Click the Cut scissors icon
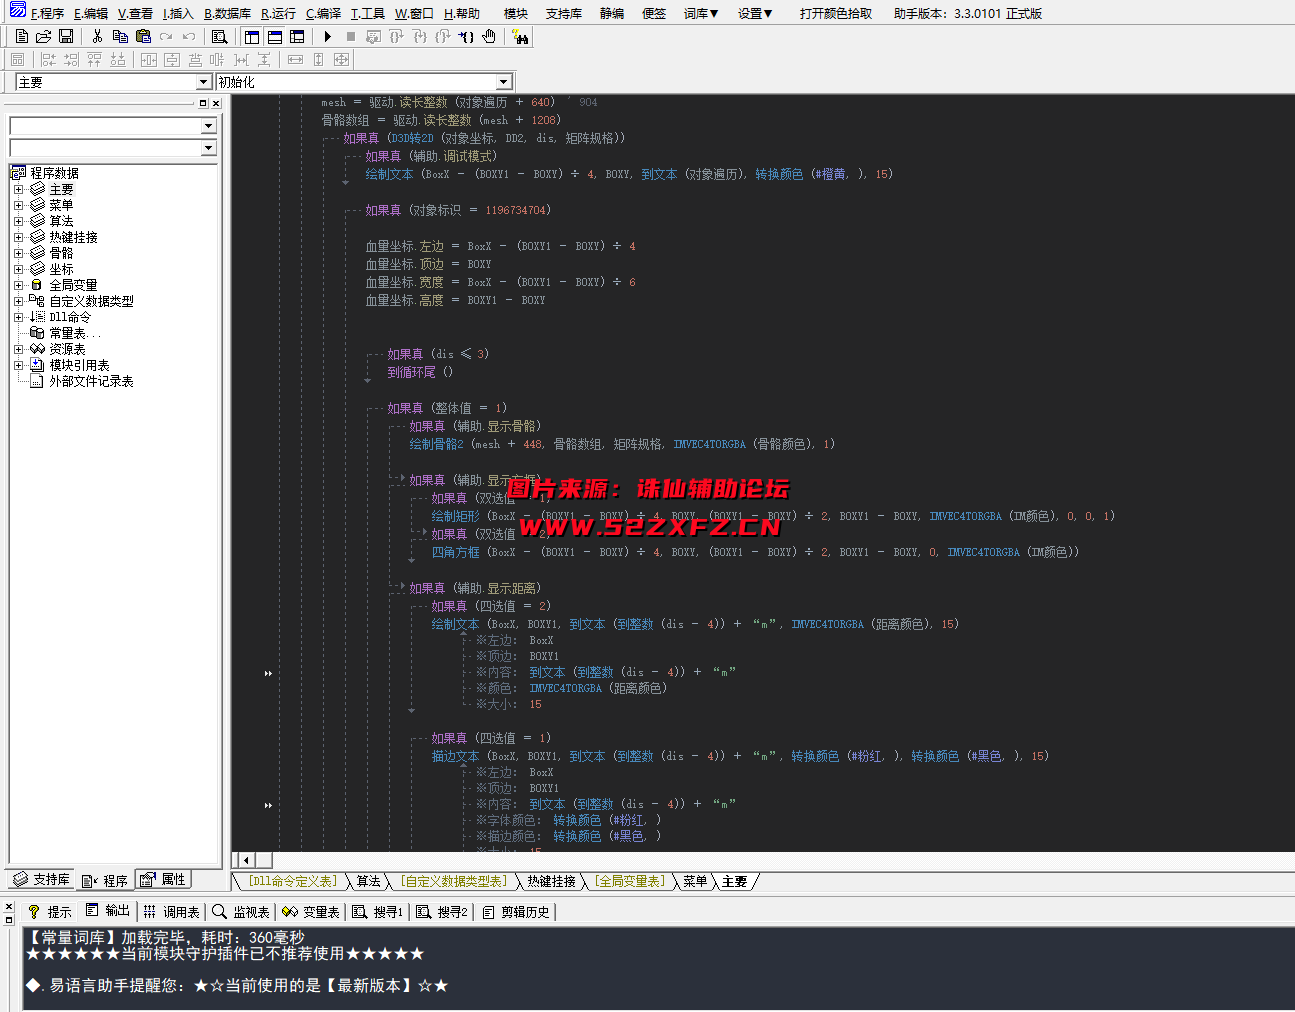This screenshot has height=1012, width=1295. [x=97, y=37]
